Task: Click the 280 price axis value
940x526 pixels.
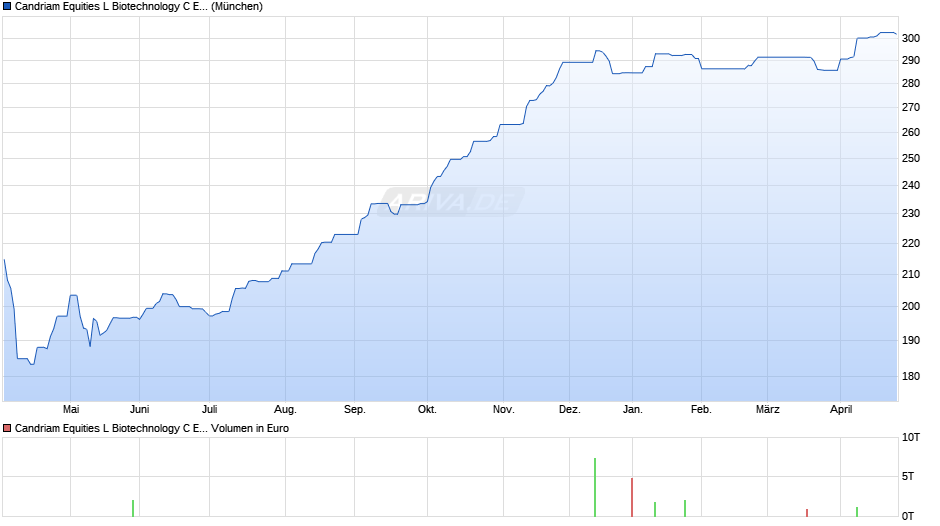Action: 911,83
